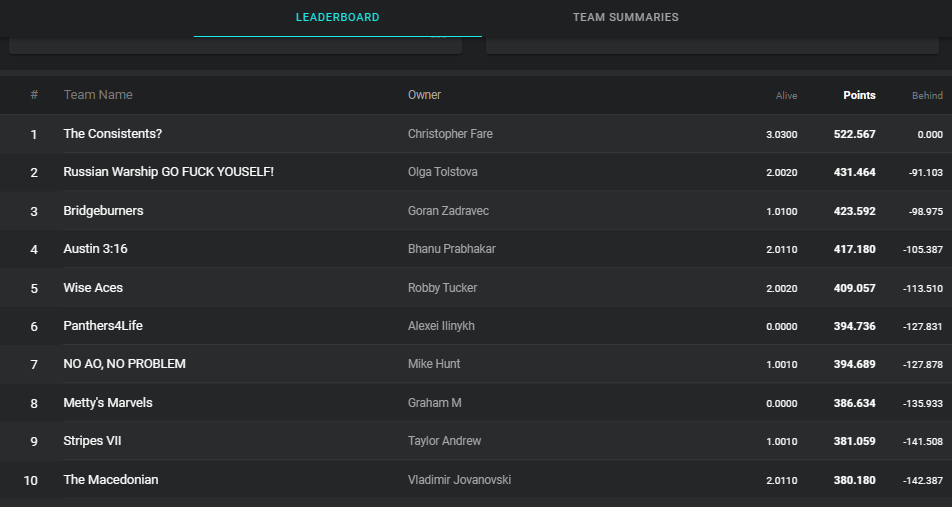Viewport: 952px width, 507px height.
Task: Open the Team Summaries tab
Action: (x=626, y=18)
